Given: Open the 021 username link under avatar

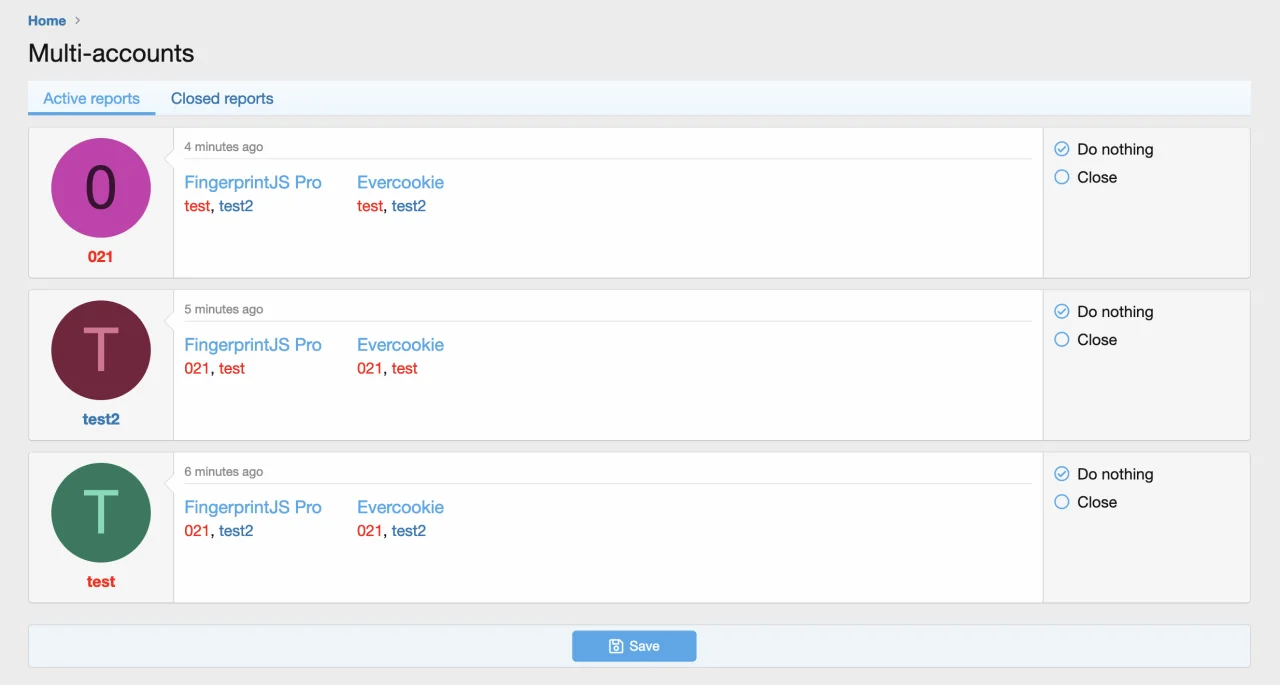Looking at the screenshot, I should point(101,257).
